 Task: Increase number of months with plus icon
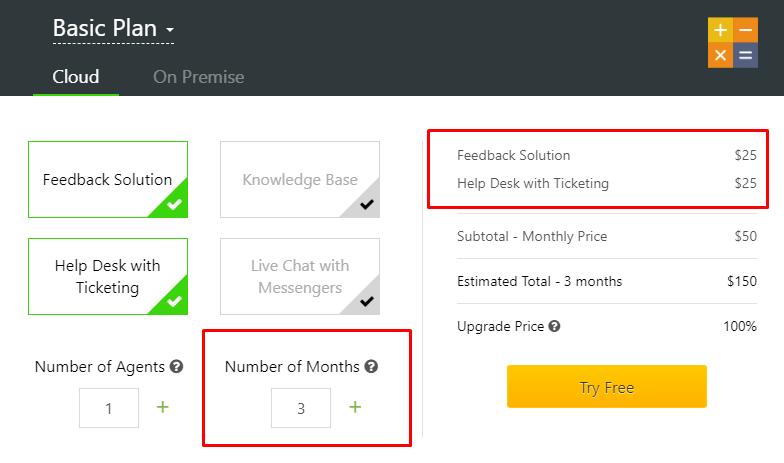355,407
